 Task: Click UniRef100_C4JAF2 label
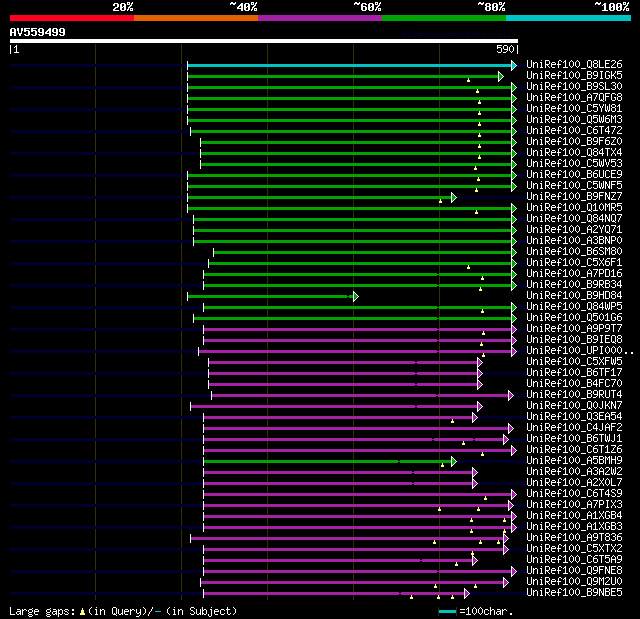[x=574, y=428]
